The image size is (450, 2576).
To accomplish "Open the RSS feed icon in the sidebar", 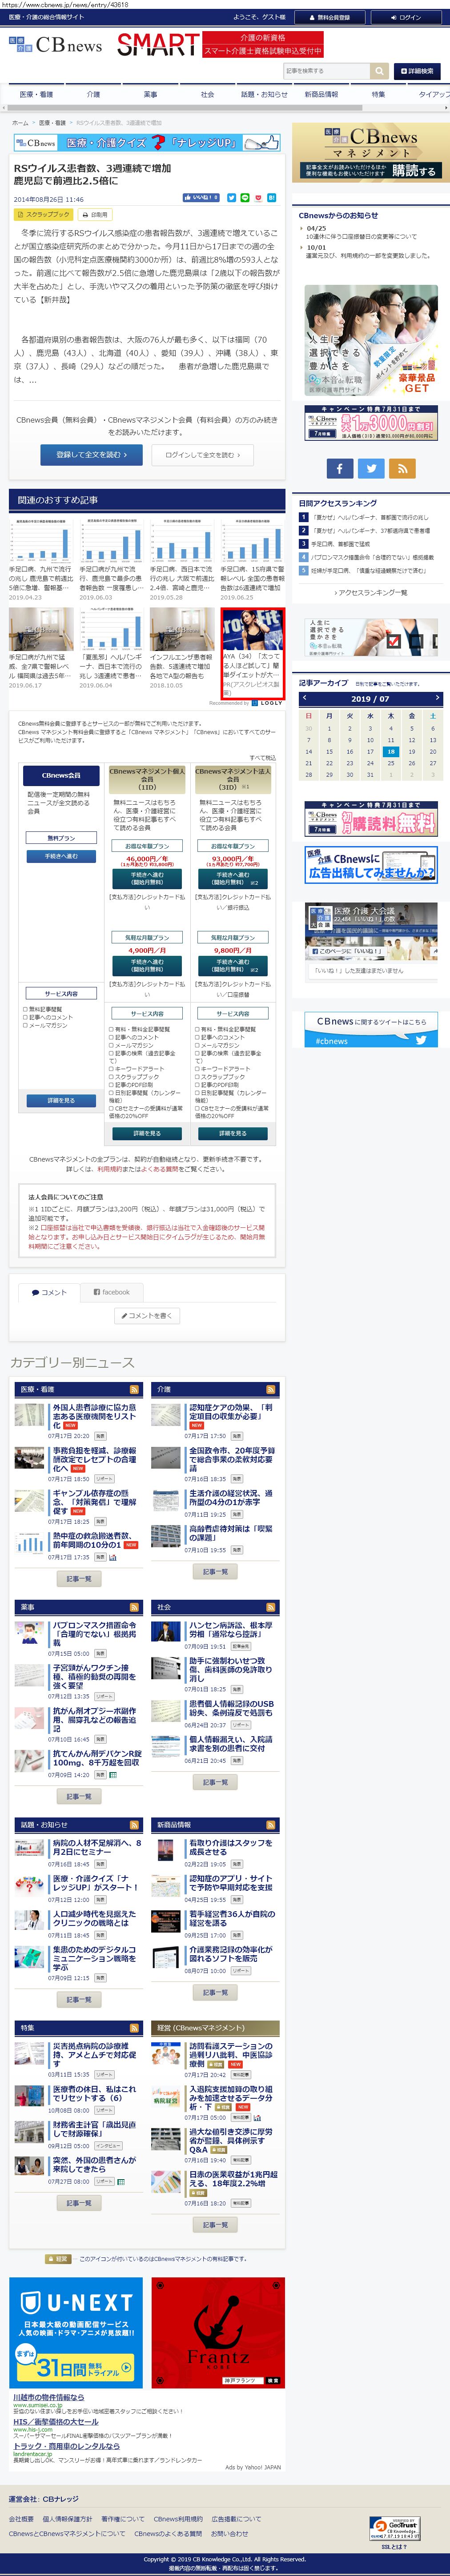I will tap(402, 468).
